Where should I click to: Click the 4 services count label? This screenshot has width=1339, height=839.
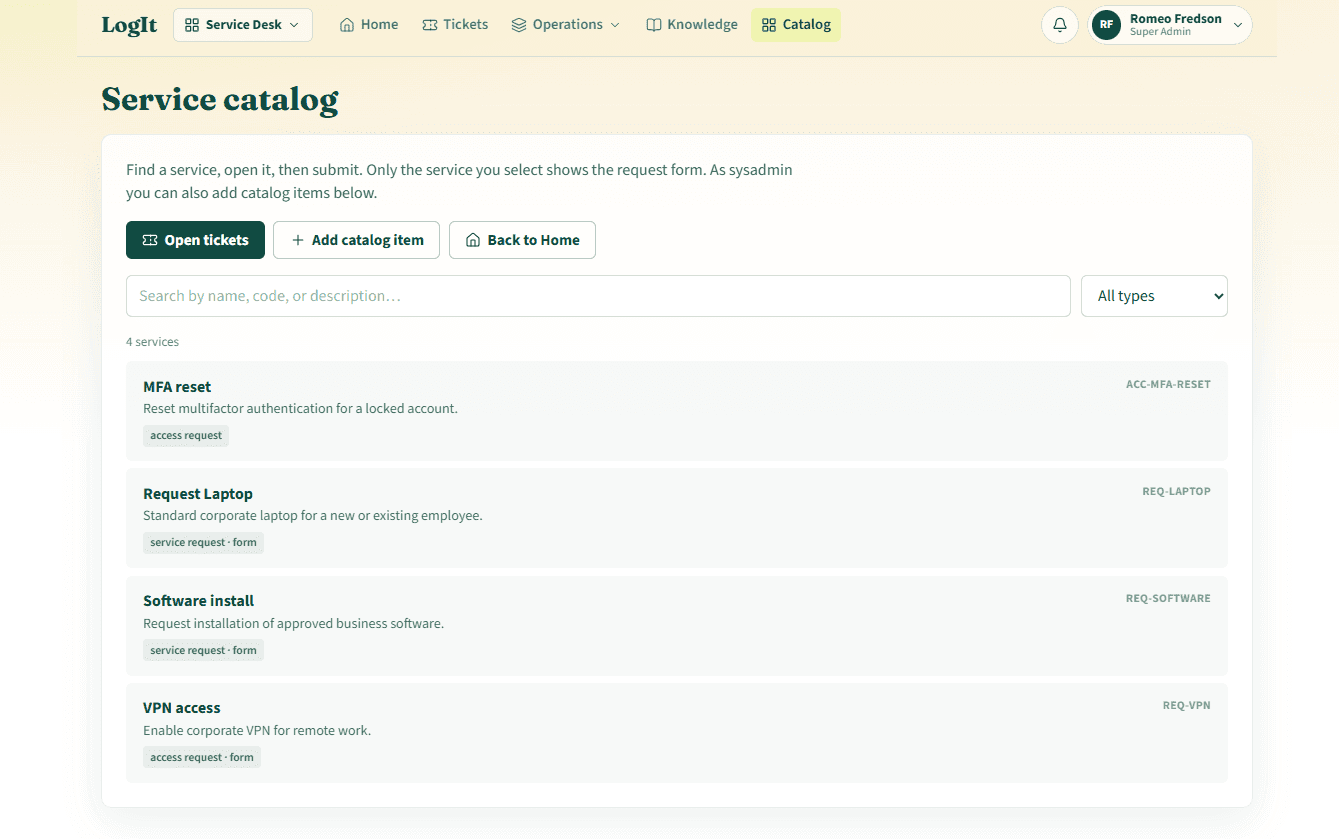[x=152, y=342]
